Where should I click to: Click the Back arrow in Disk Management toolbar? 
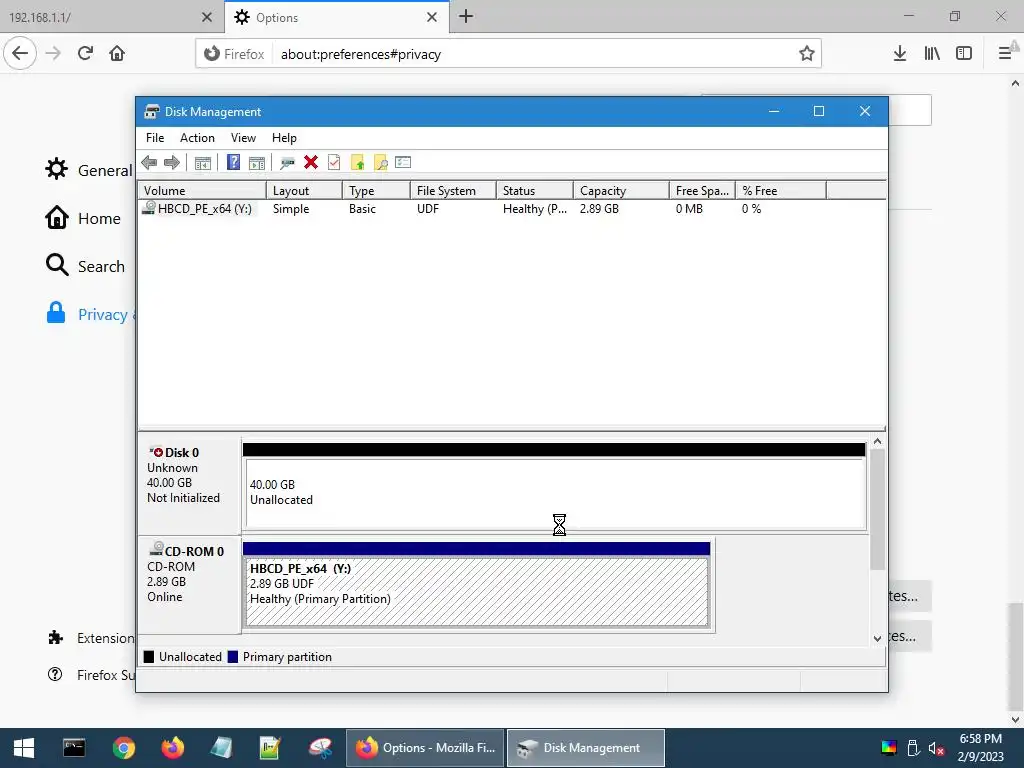click(x=149, y=163)
